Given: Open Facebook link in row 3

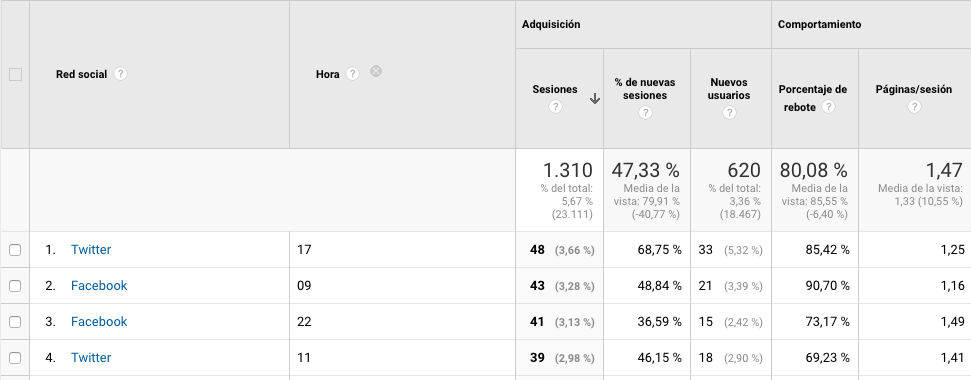Looking at the screenshot, I should coord(99,321).
